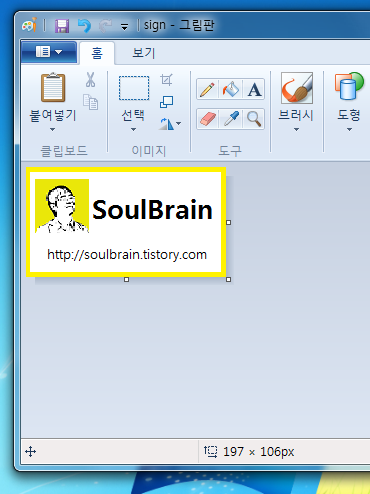The height and width of the screenshot is (494, 370).
Task: Expand the 선택 dropdown arrow
Action: 133,129
